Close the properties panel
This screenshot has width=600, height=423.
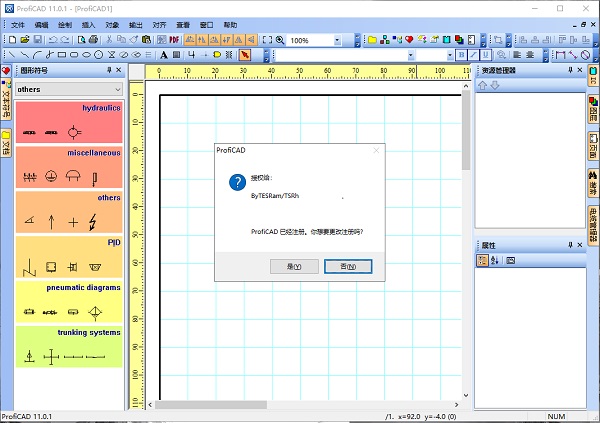pyautogui.click(x=580, y=245)
